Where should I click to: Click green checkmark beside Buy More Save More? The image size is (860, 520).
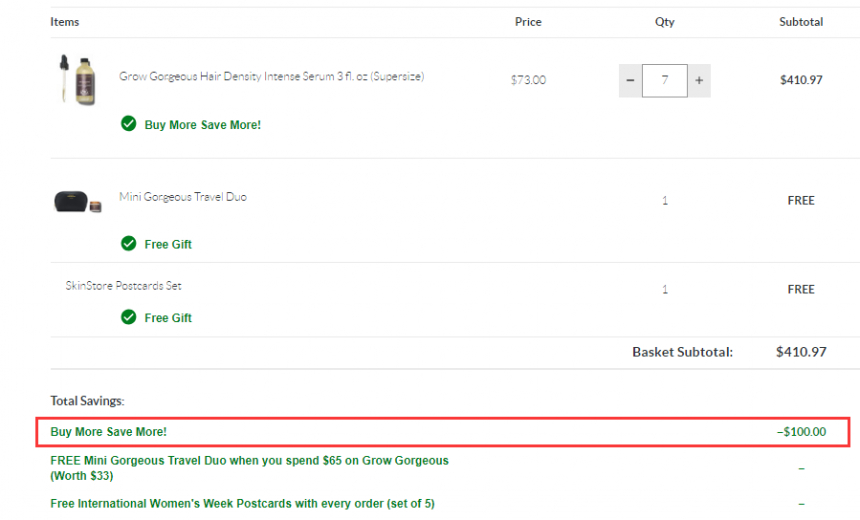[x=128, y=124]
